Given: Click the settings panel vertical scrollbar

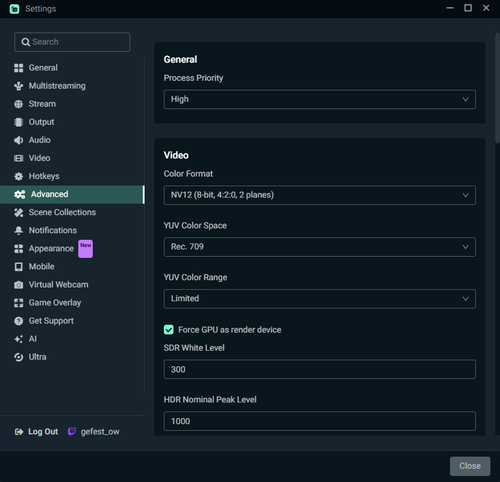Looking at the screenshot, I should pos(497,88).
